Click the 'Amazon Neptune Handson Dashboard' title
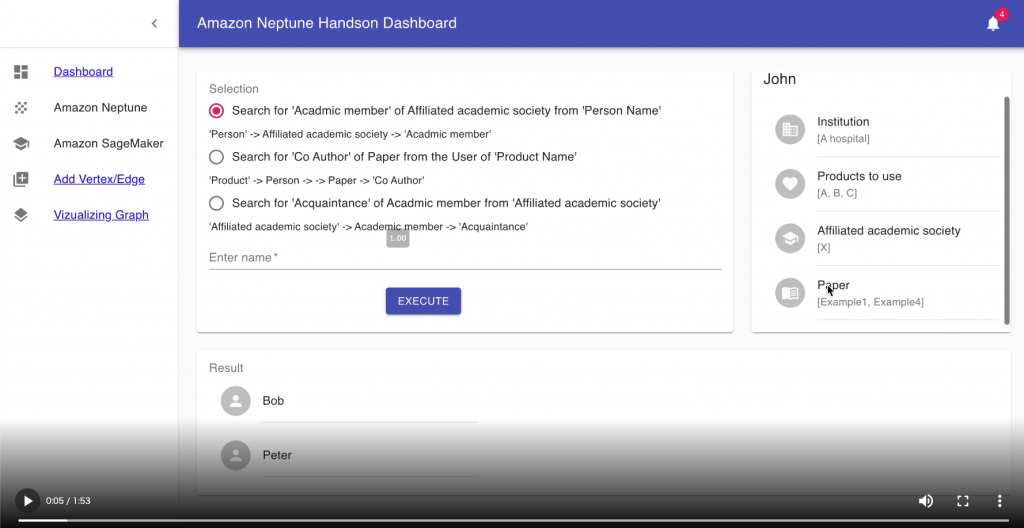The width and height of the screenshot is (1024, 528). click(327, 24)
